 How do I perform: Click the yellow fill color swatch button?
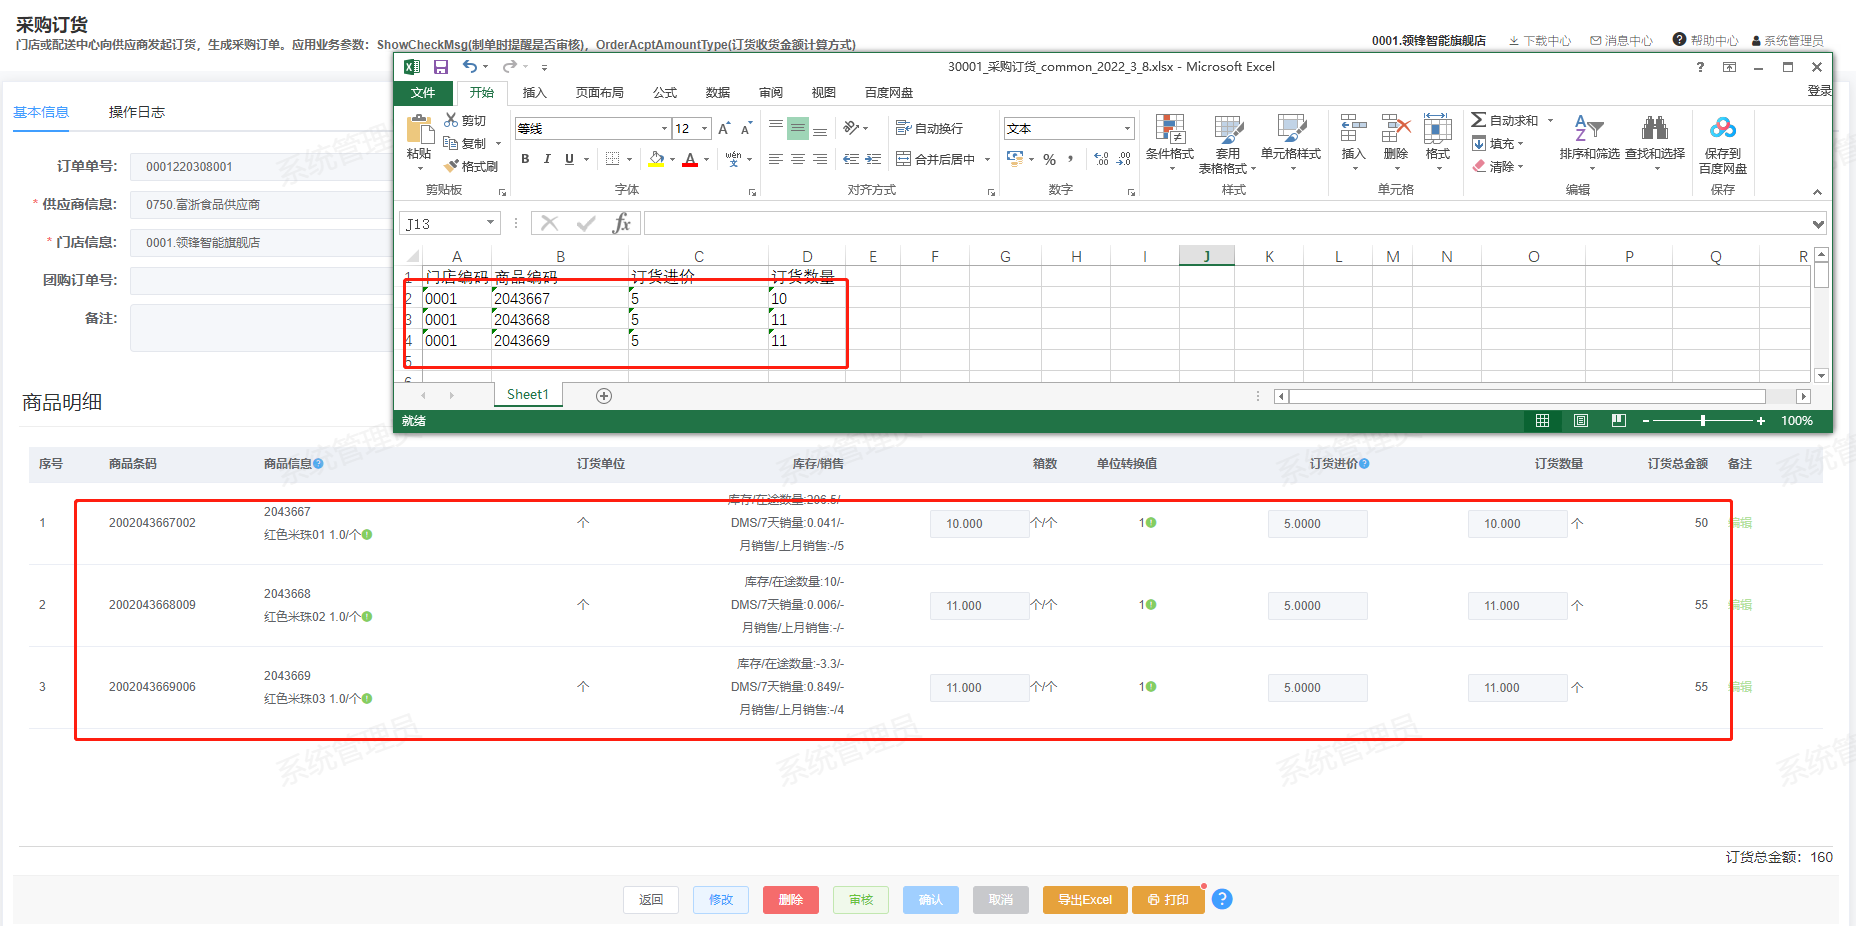click(x=656, y=159)
